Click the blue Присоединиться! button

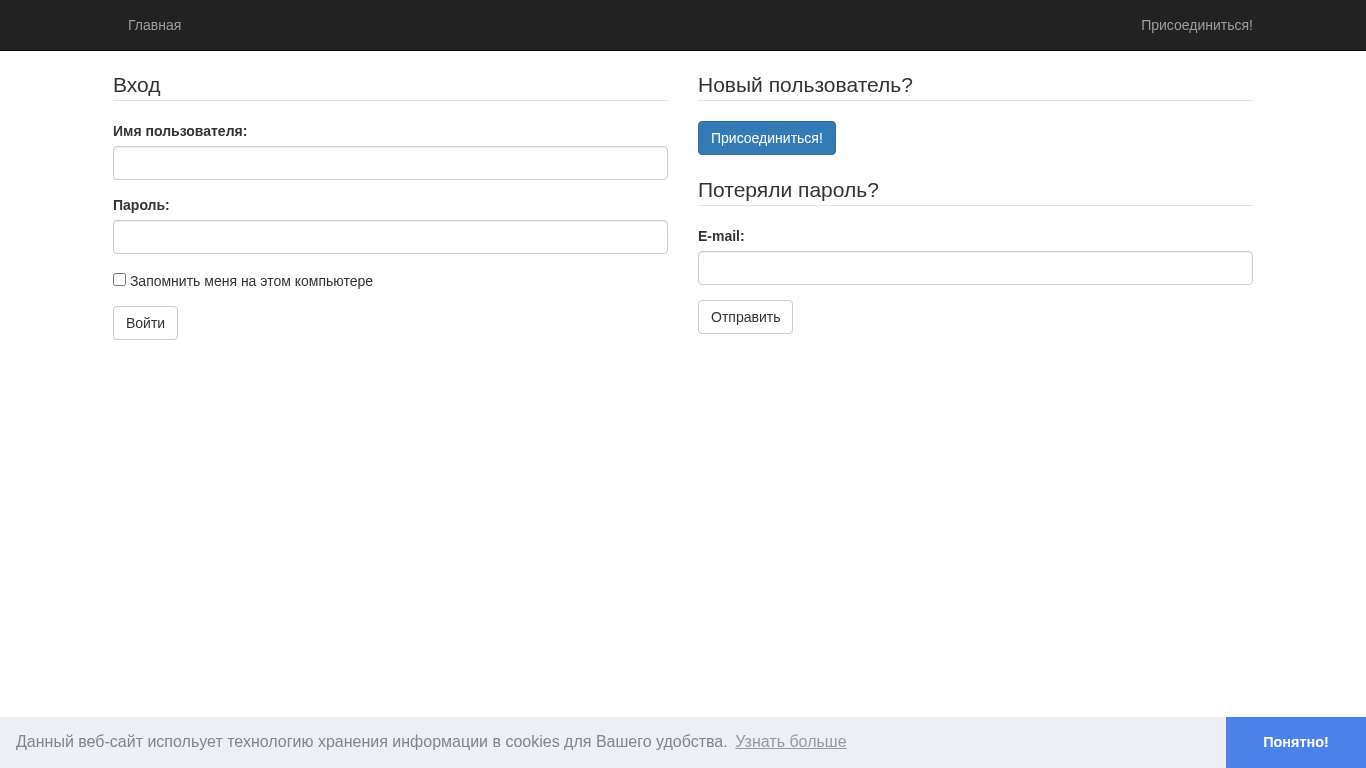point(766,138)
